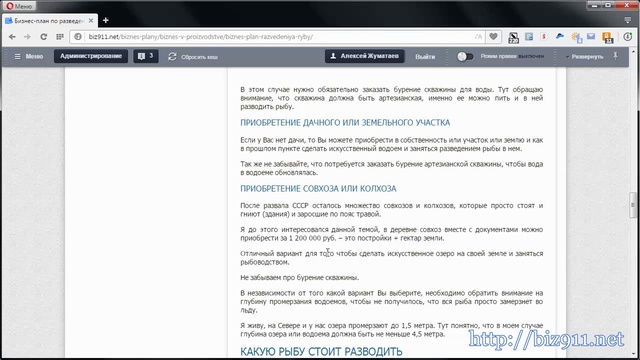Click paragraph starting Так же не забывайте
This screenshot has width=640, height=360.
click(x=391, y=168)
